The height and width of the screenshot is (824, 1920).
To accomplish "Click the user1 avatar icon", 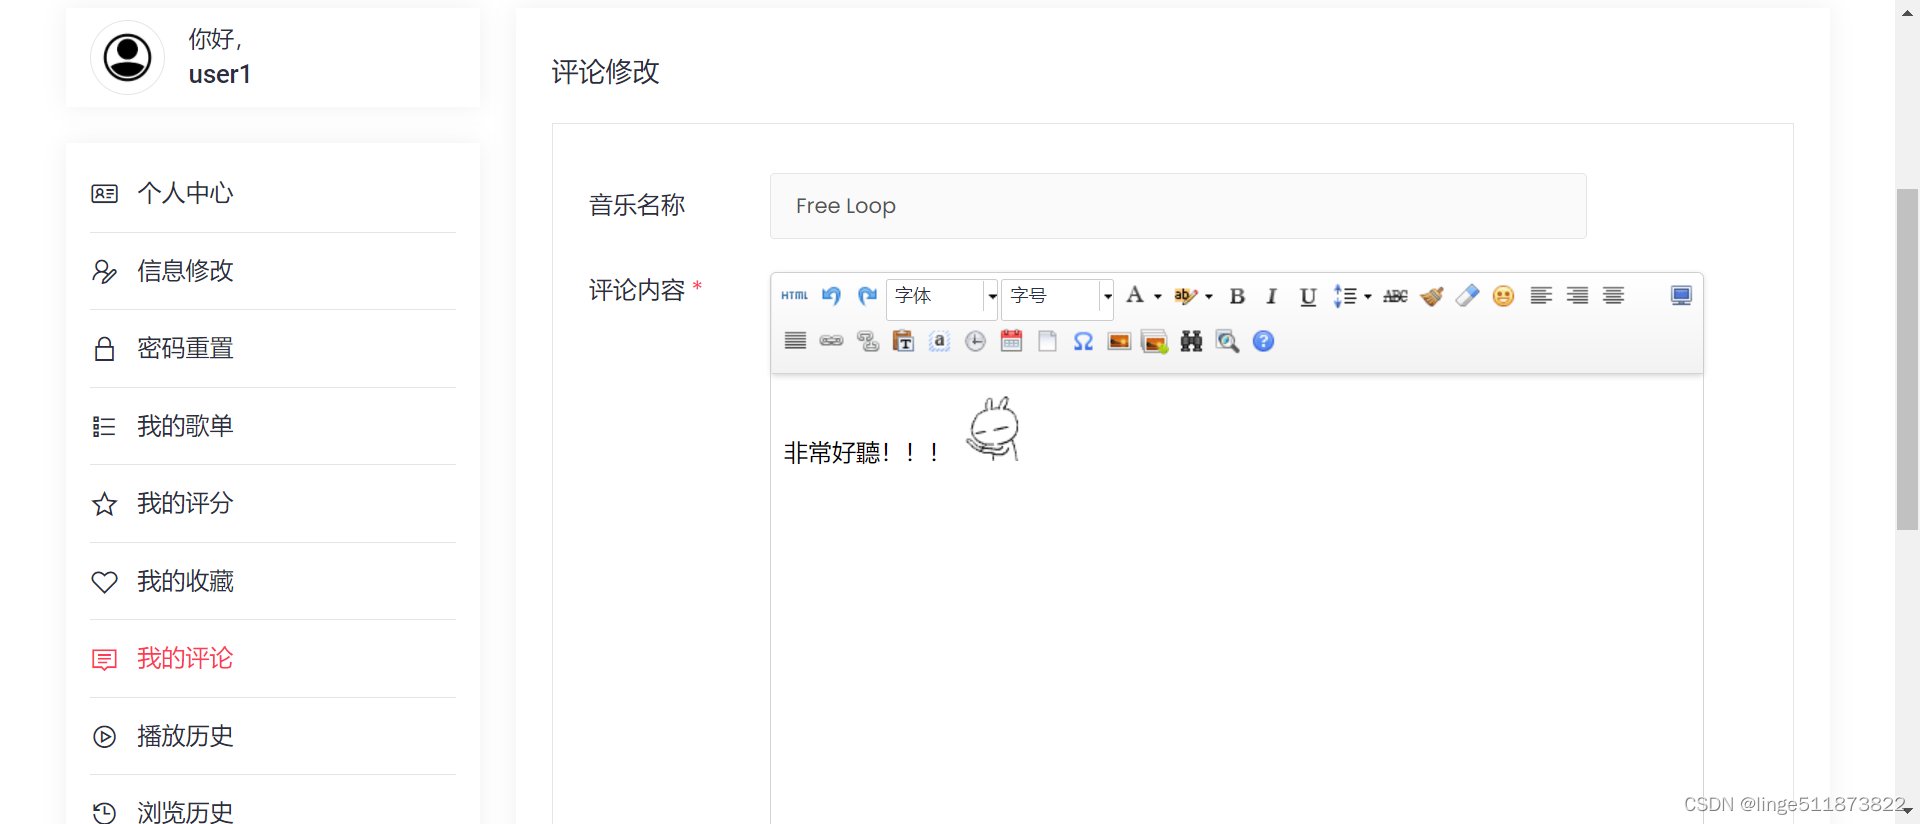I will tap(128, 57).
